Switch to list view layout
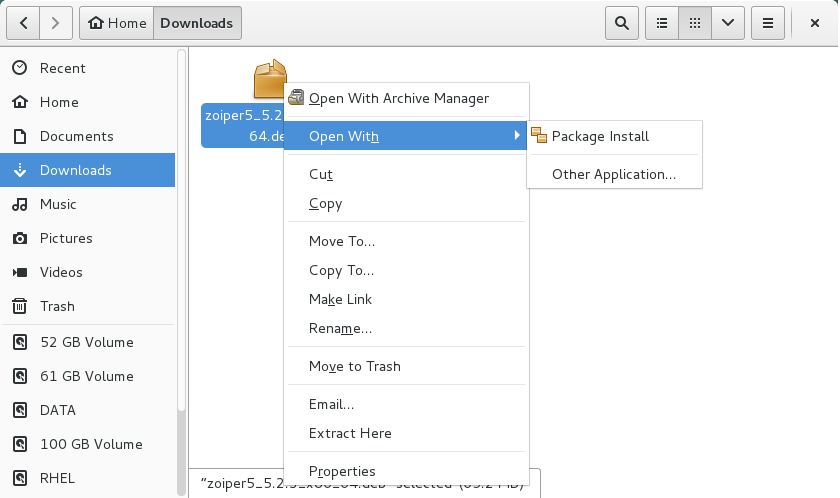 pos(661,22)
